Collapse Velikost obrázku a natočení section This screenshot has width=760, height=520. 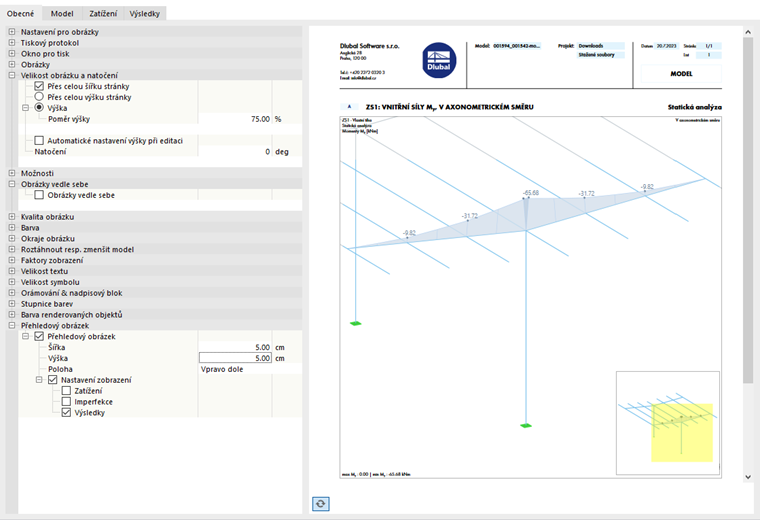point(12,75)
